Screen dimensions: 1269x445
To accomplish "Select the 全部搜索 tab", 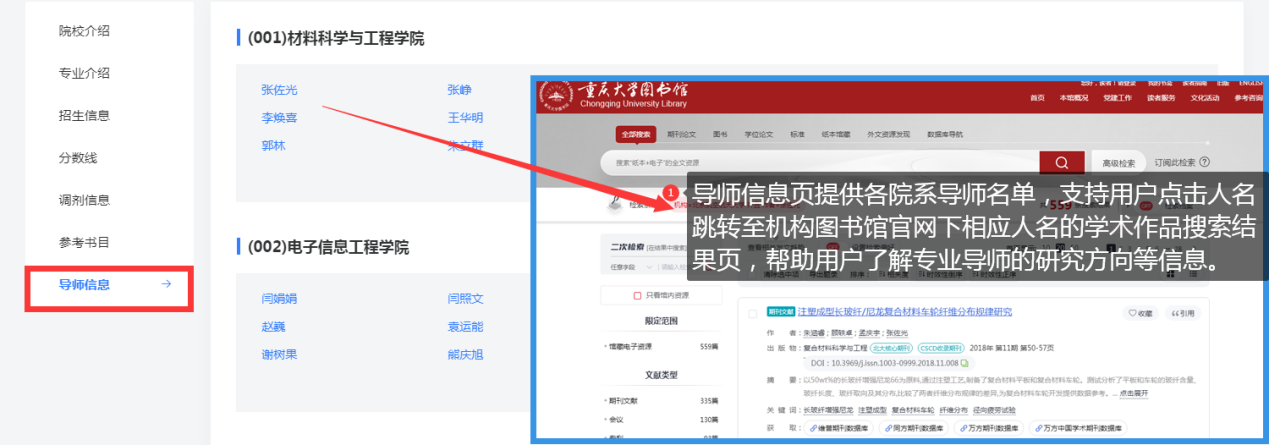I will click(636, 133).
